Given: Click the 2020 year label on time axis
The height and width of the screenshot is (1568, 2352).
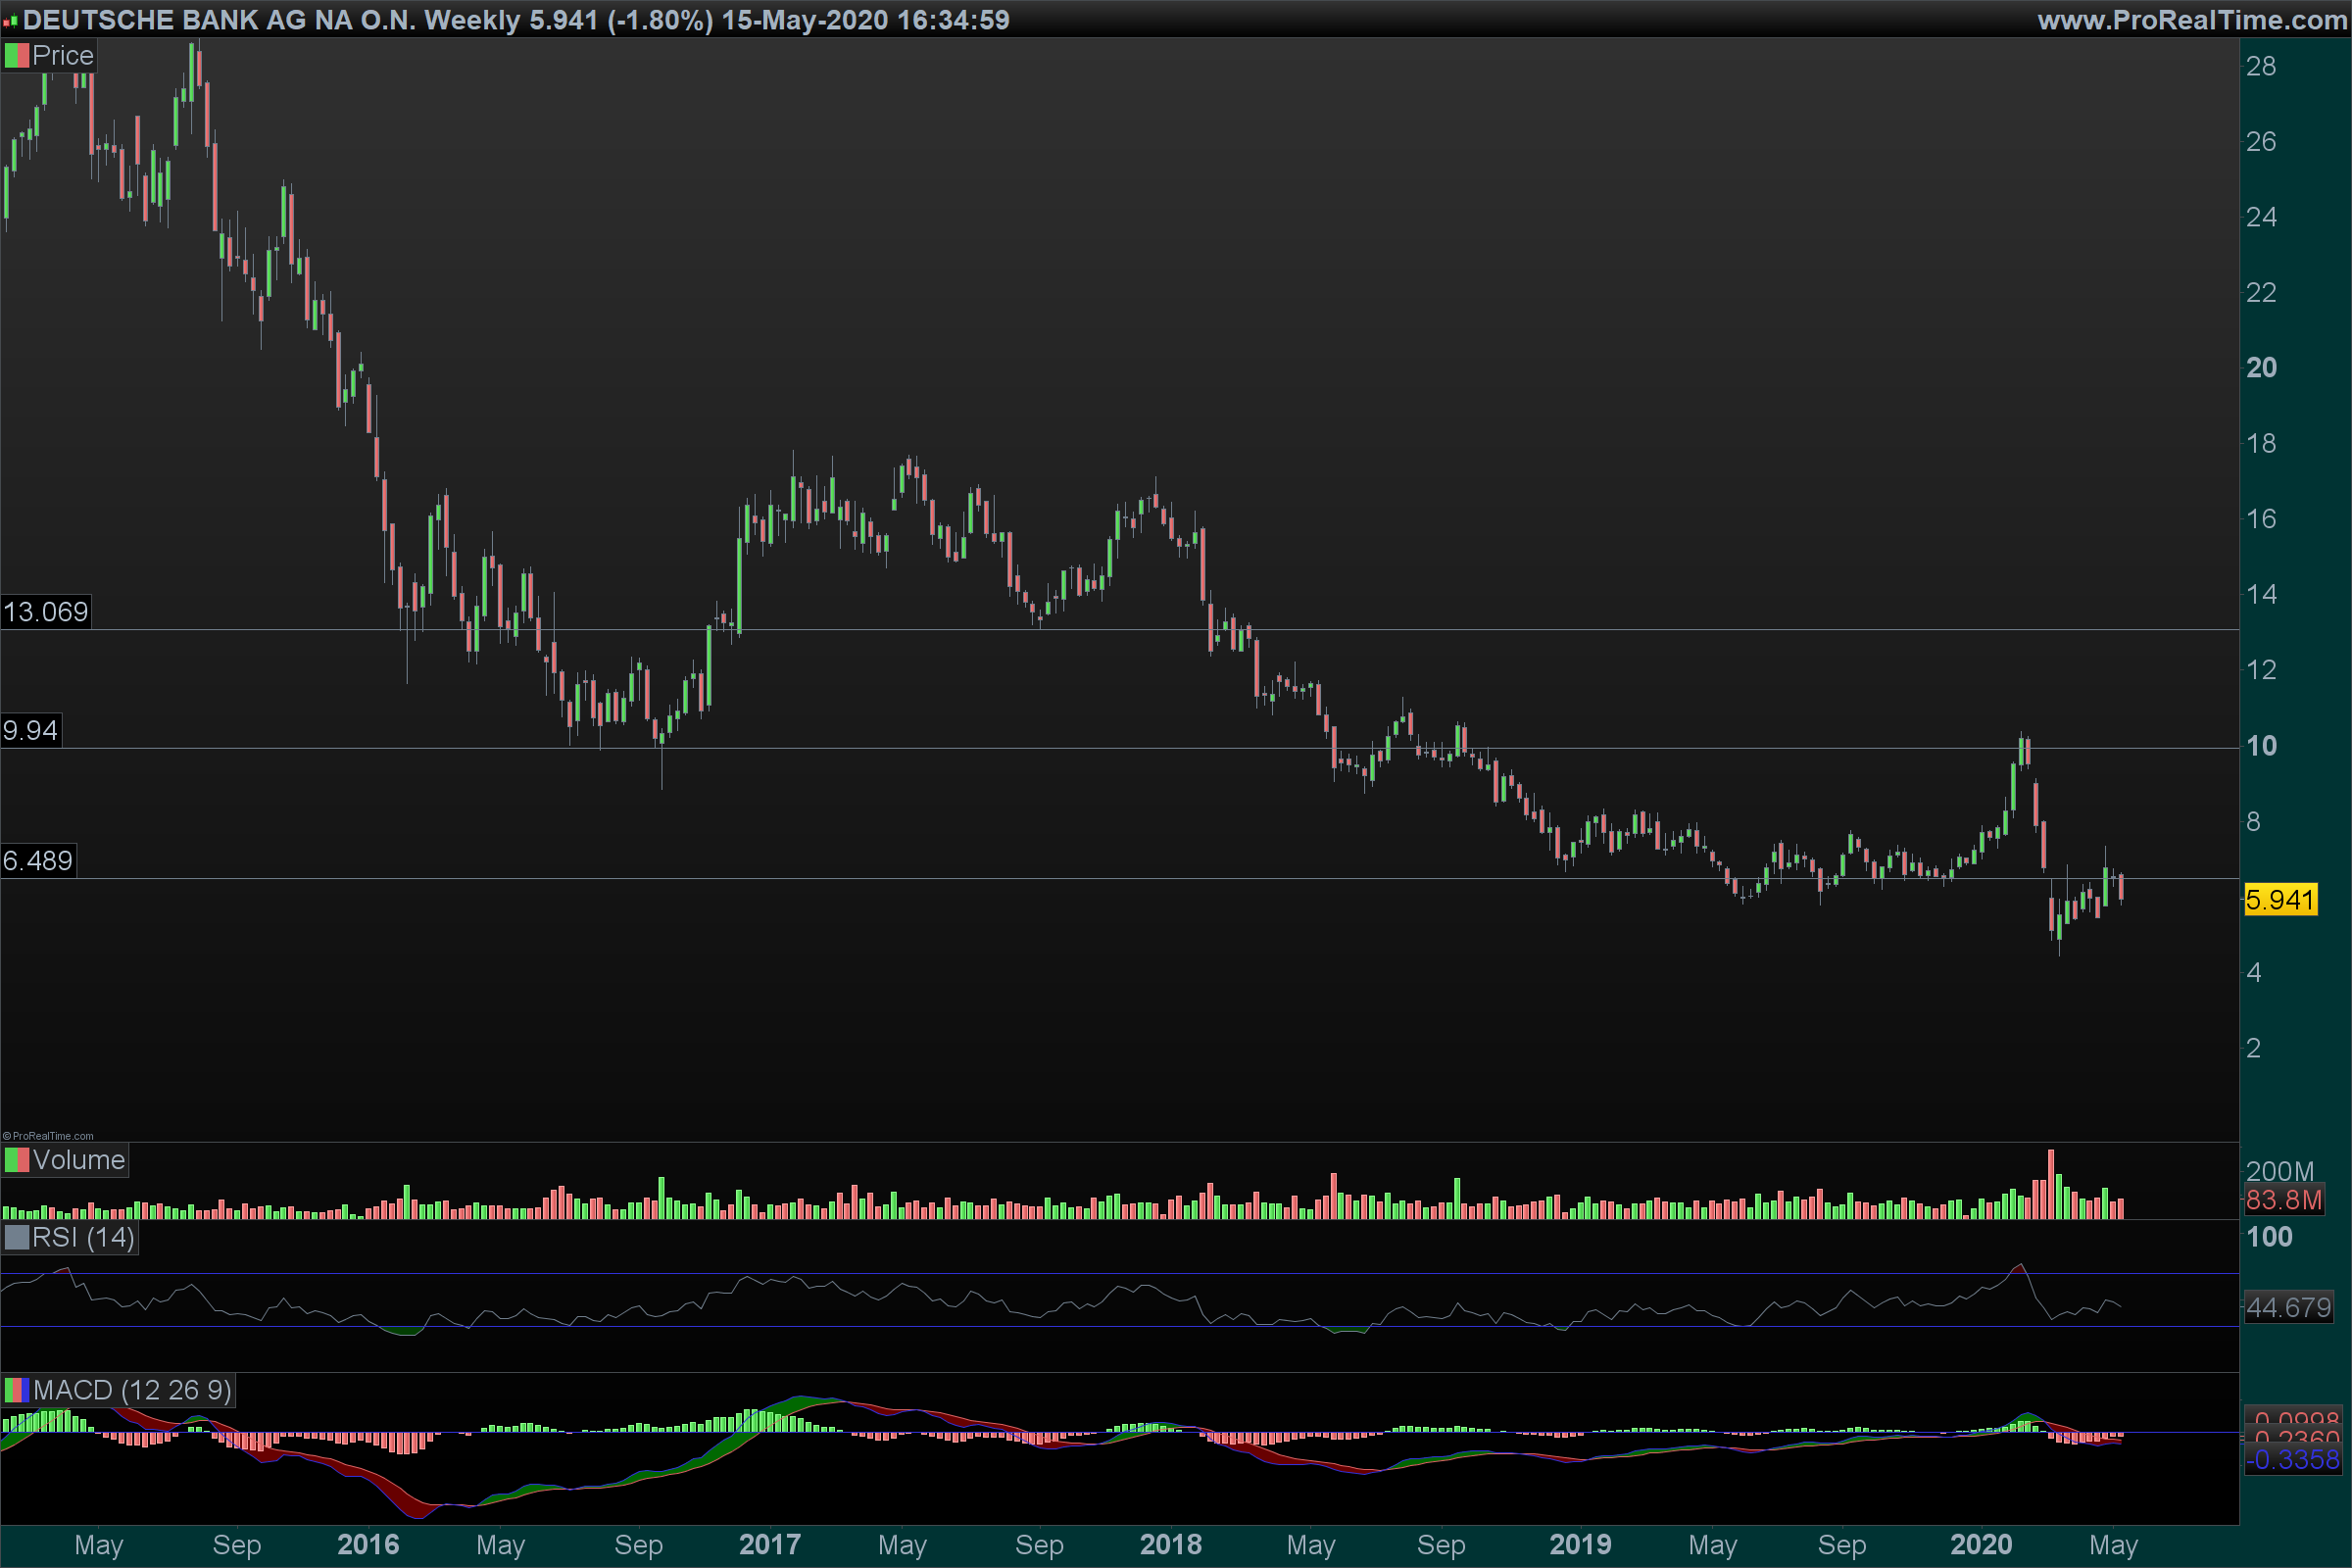Looking at the screenshot, I should pos(1981,1545).
